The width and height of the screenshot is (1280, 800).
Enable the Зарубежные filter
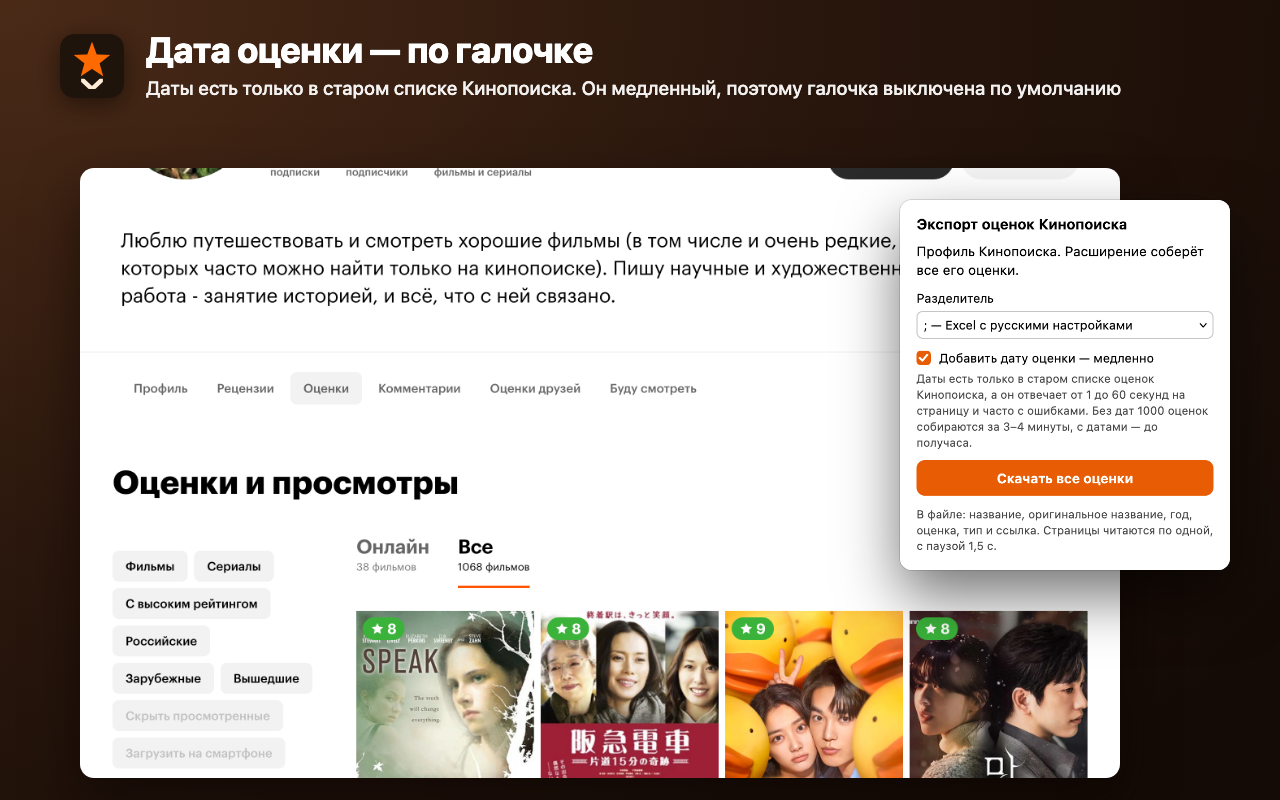tap(163, 678)
